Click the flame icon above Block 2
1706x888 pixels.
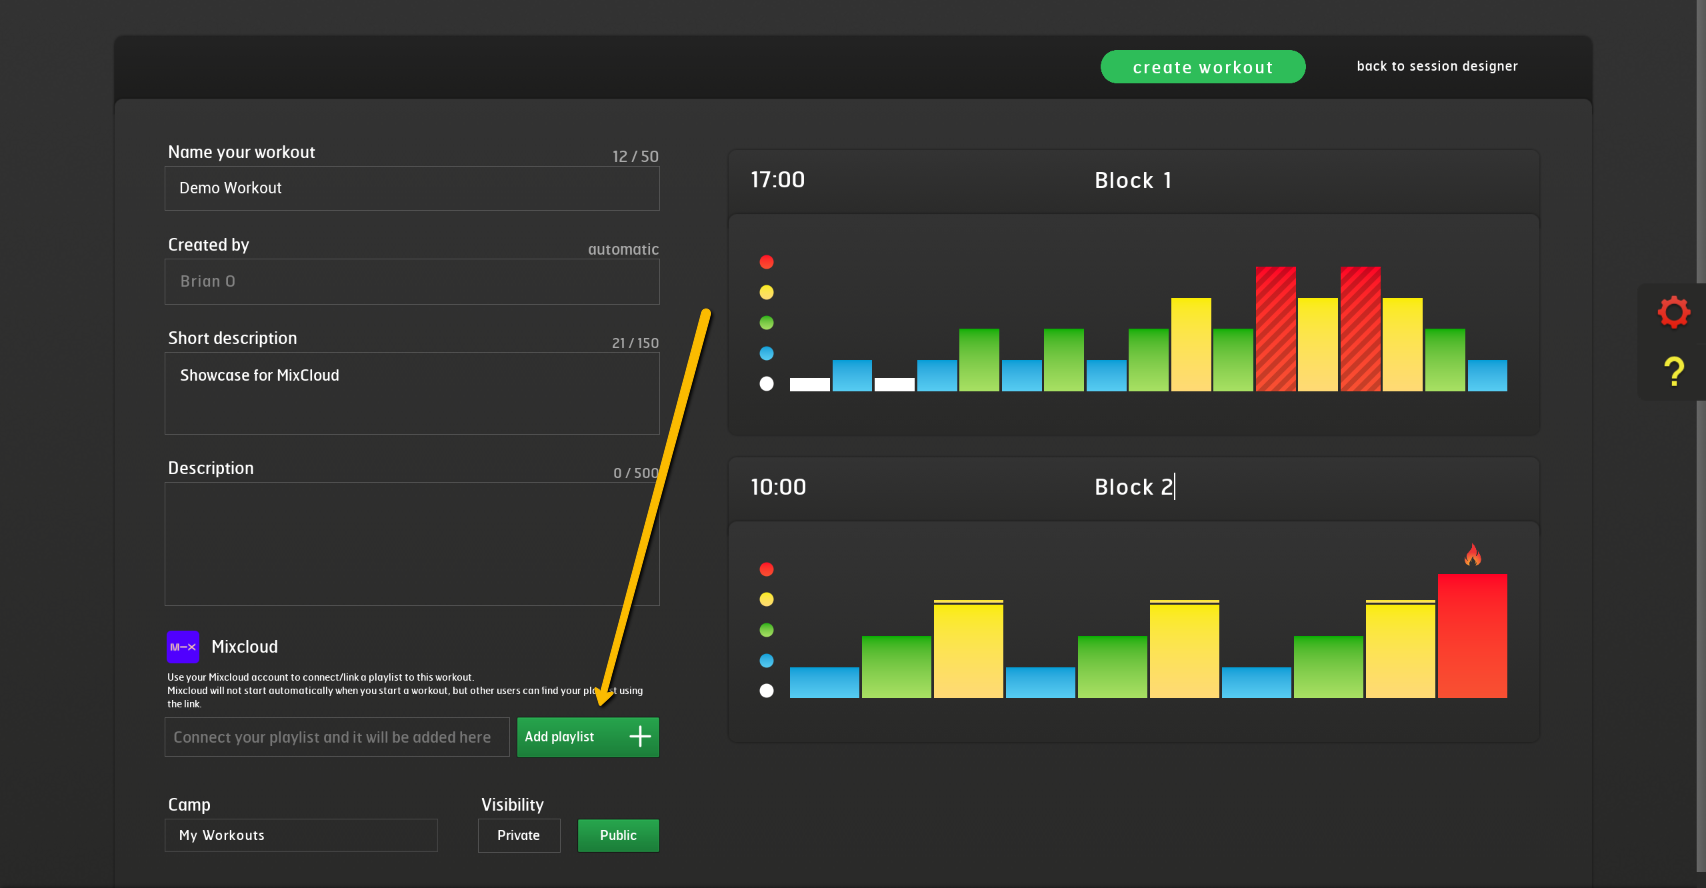(1473, 555)
